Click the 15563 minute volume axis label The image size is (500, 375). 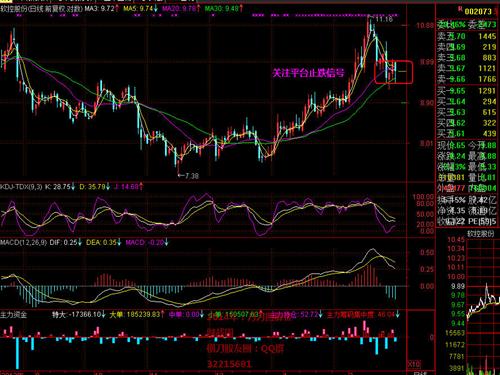[456, 333]
